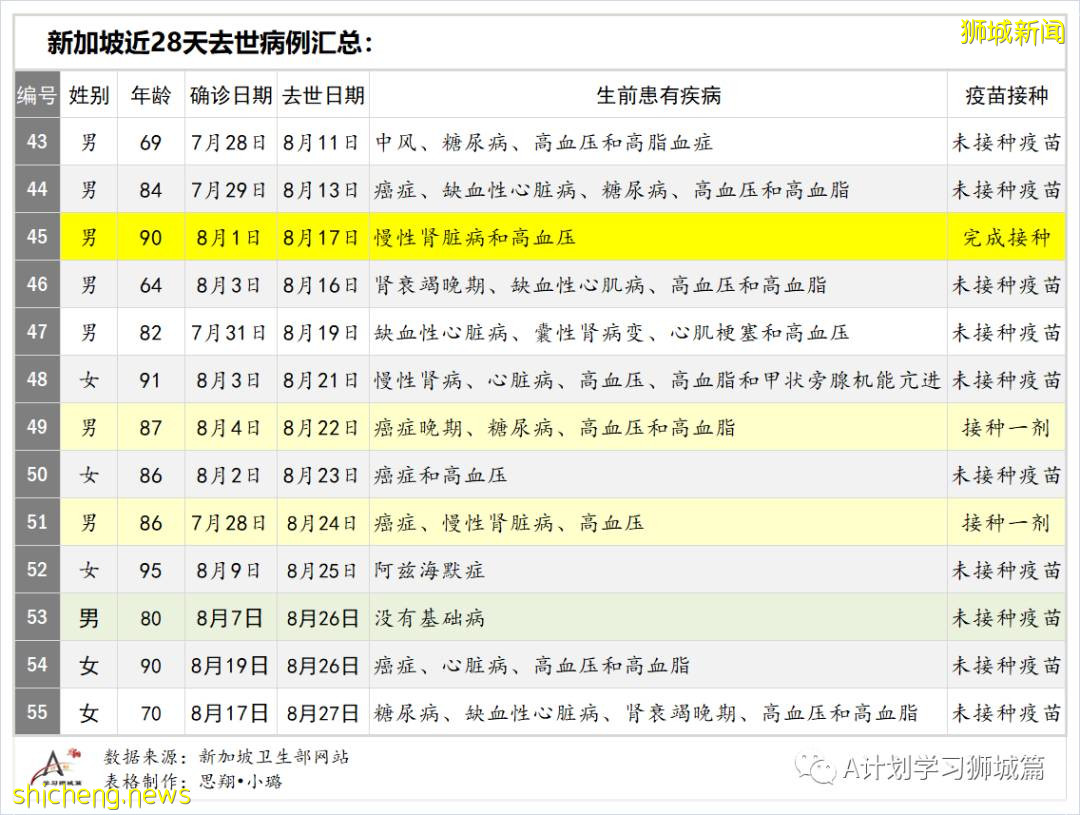1080x815 pixels.
Task: Select the 接种一剂 cell of row 49
Action: (1006, 428)
